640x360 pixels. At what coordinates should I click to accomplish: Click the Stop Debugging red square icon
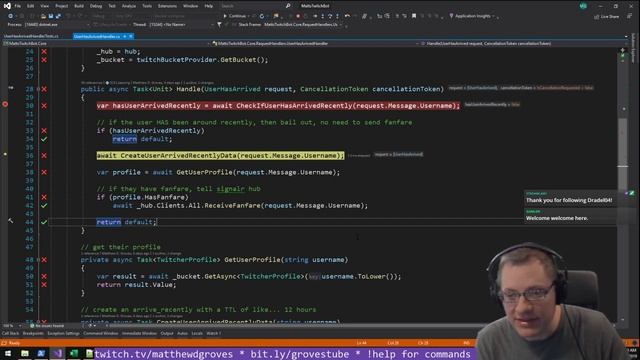coord(298,16)
